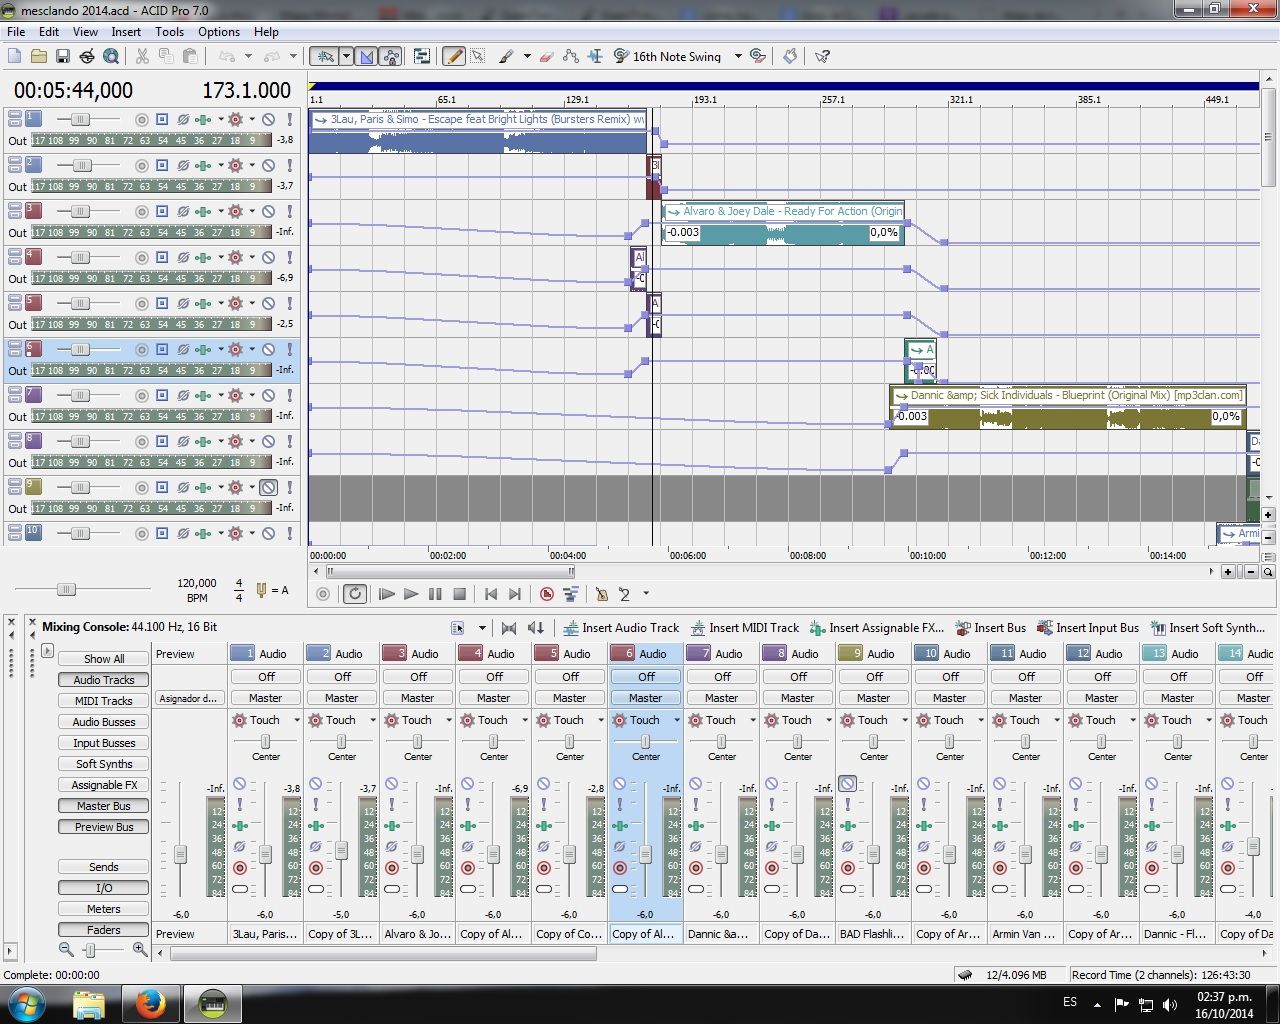
Task: Toggle the Faders view in mixing console
Action: [103, 930]
